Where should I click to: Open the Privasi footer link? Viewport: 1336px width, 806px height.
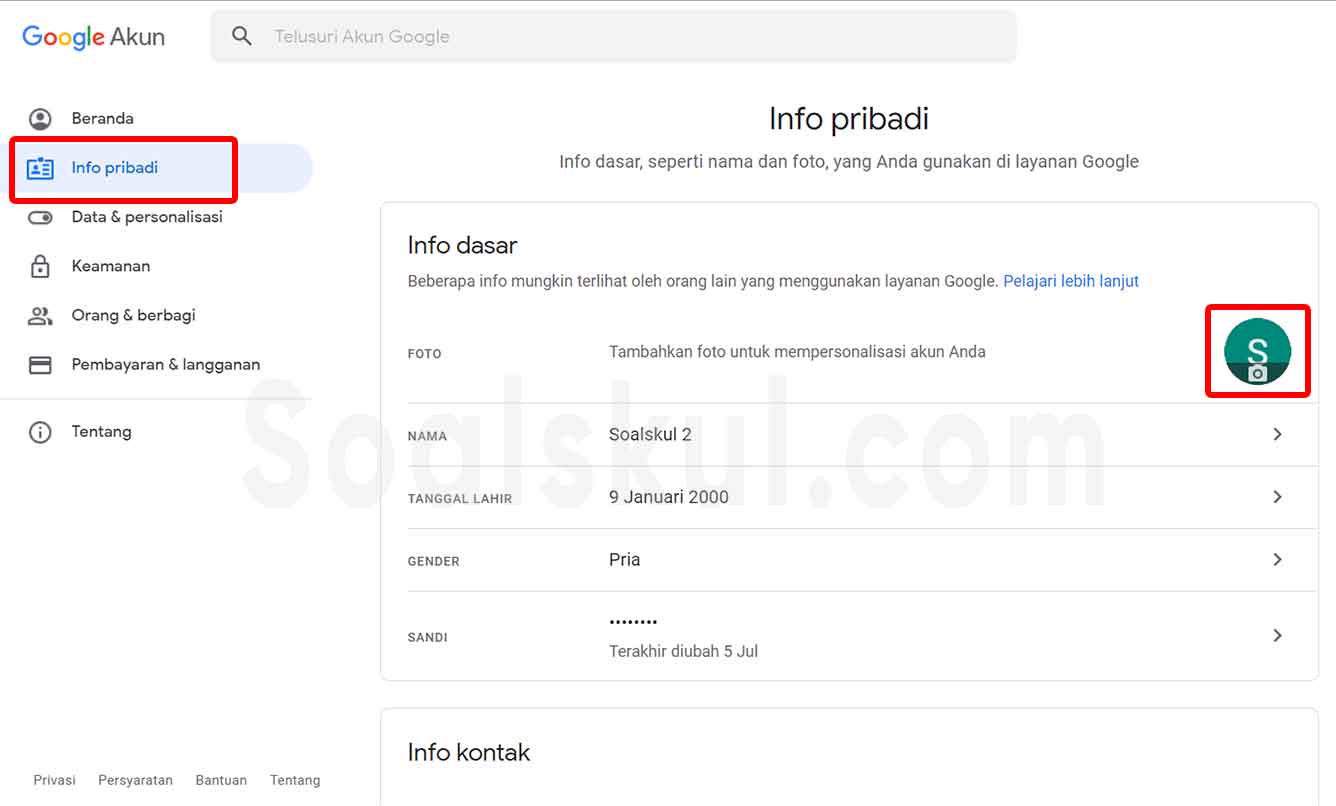(54, 780)
